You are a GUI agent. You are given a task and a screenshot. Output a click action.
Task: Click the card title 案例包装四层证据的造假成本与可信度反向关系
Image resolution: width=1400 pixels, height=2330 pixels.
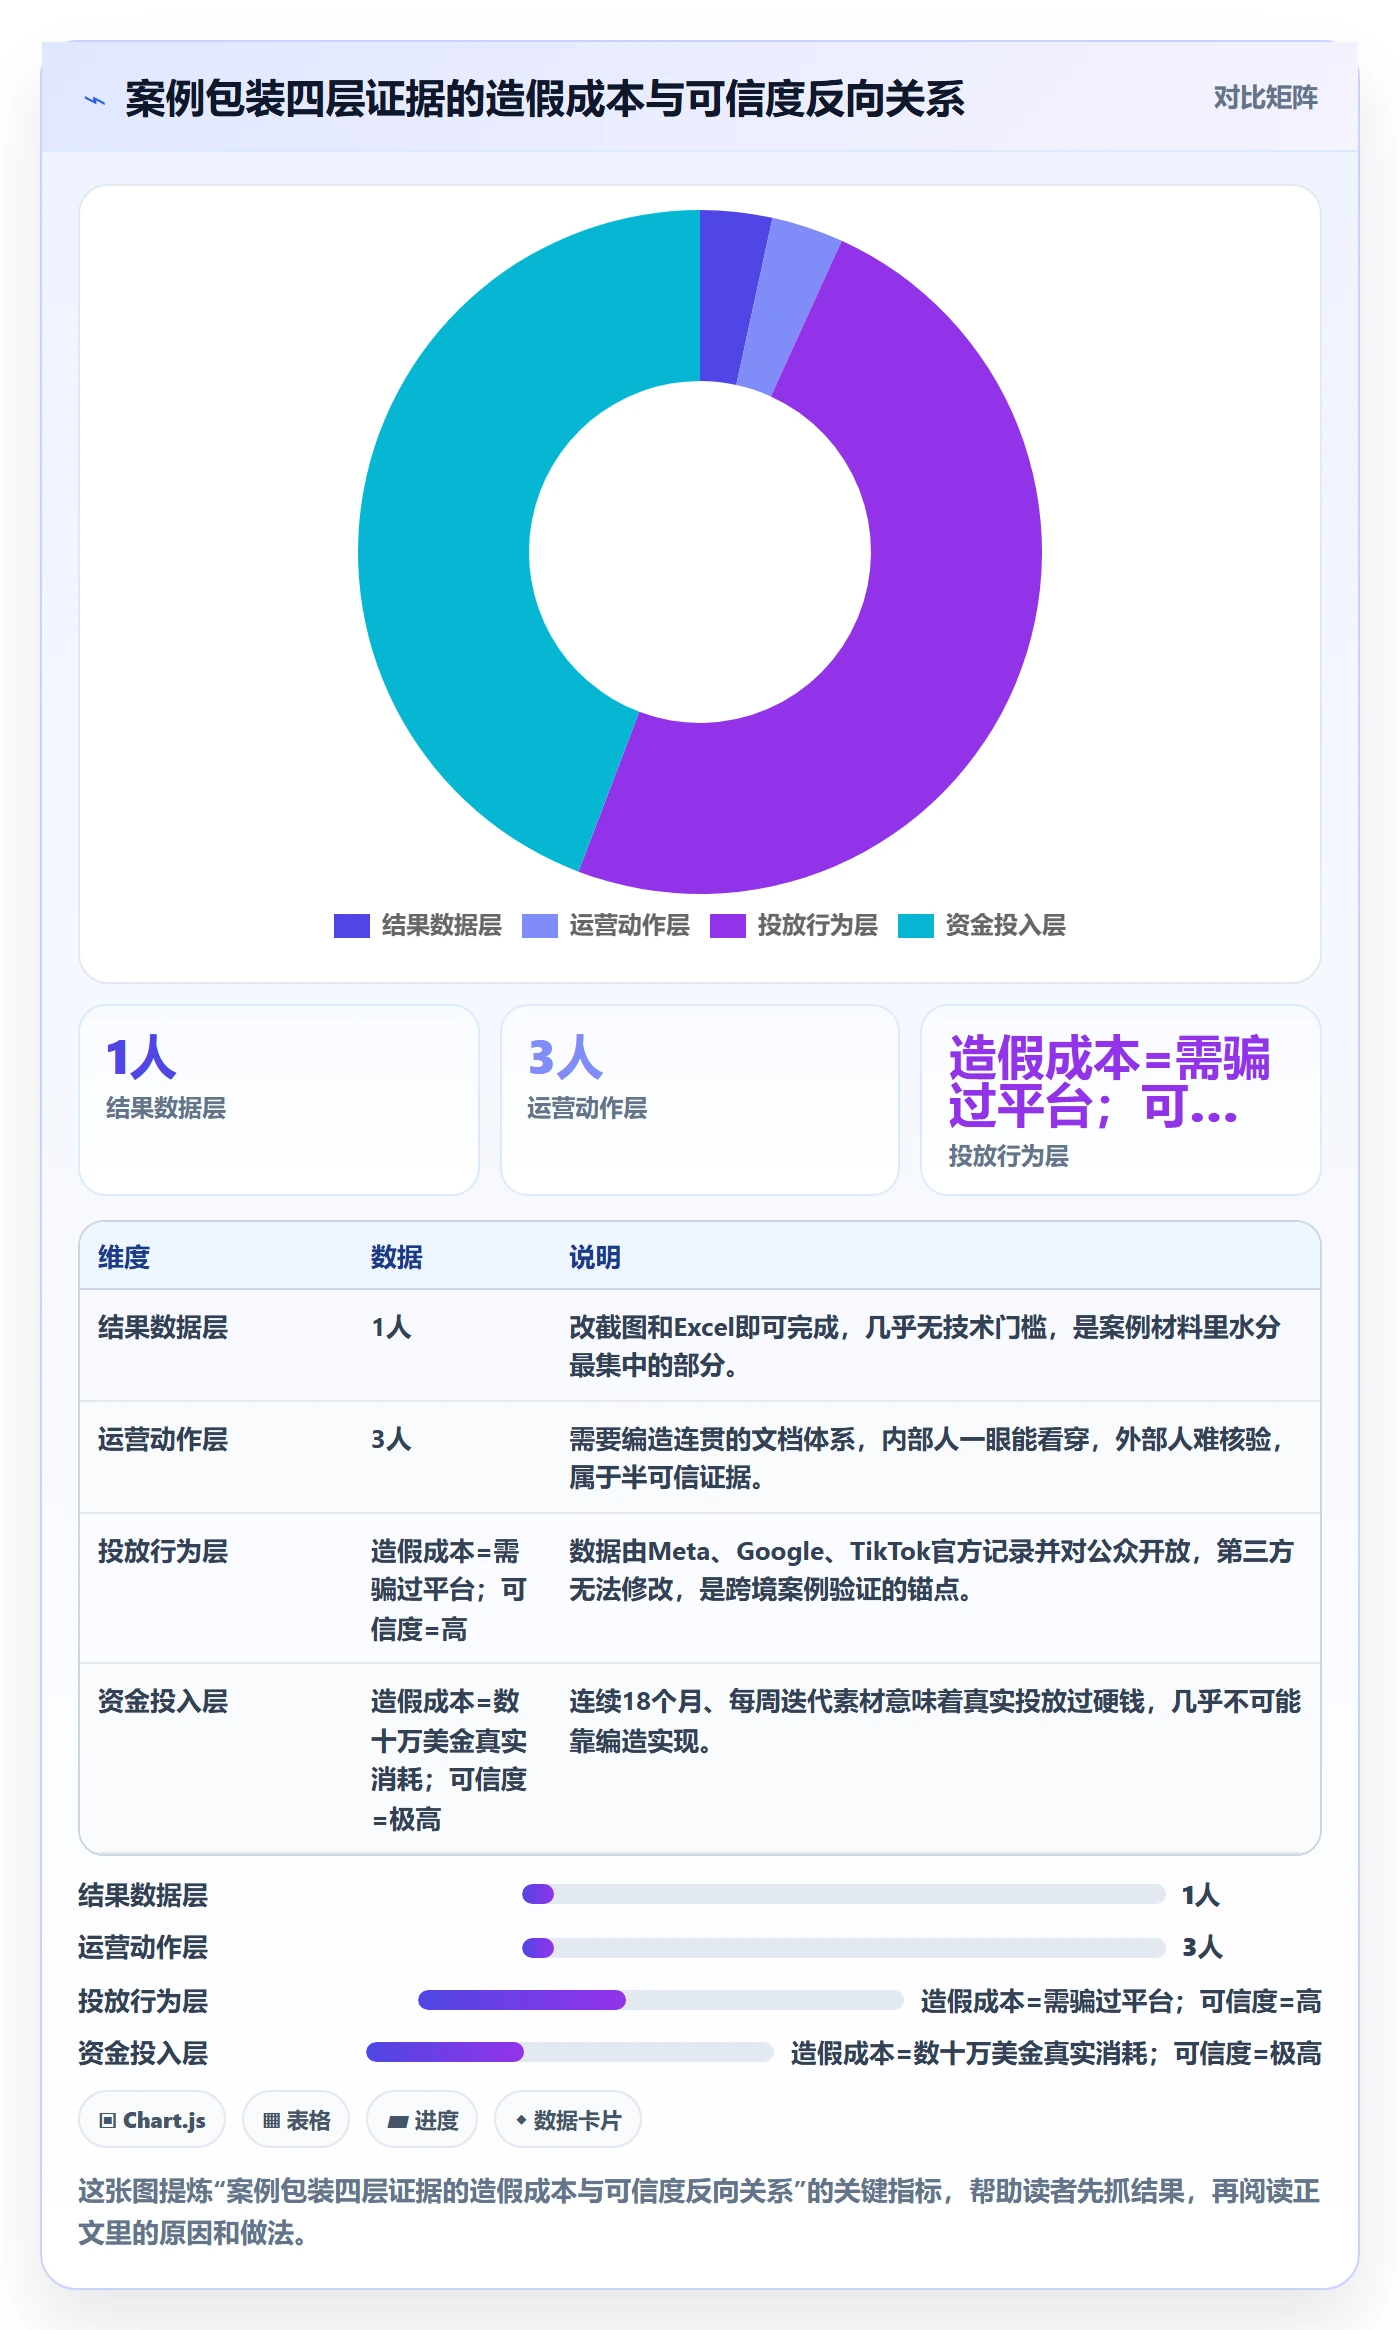click(545, 100)
